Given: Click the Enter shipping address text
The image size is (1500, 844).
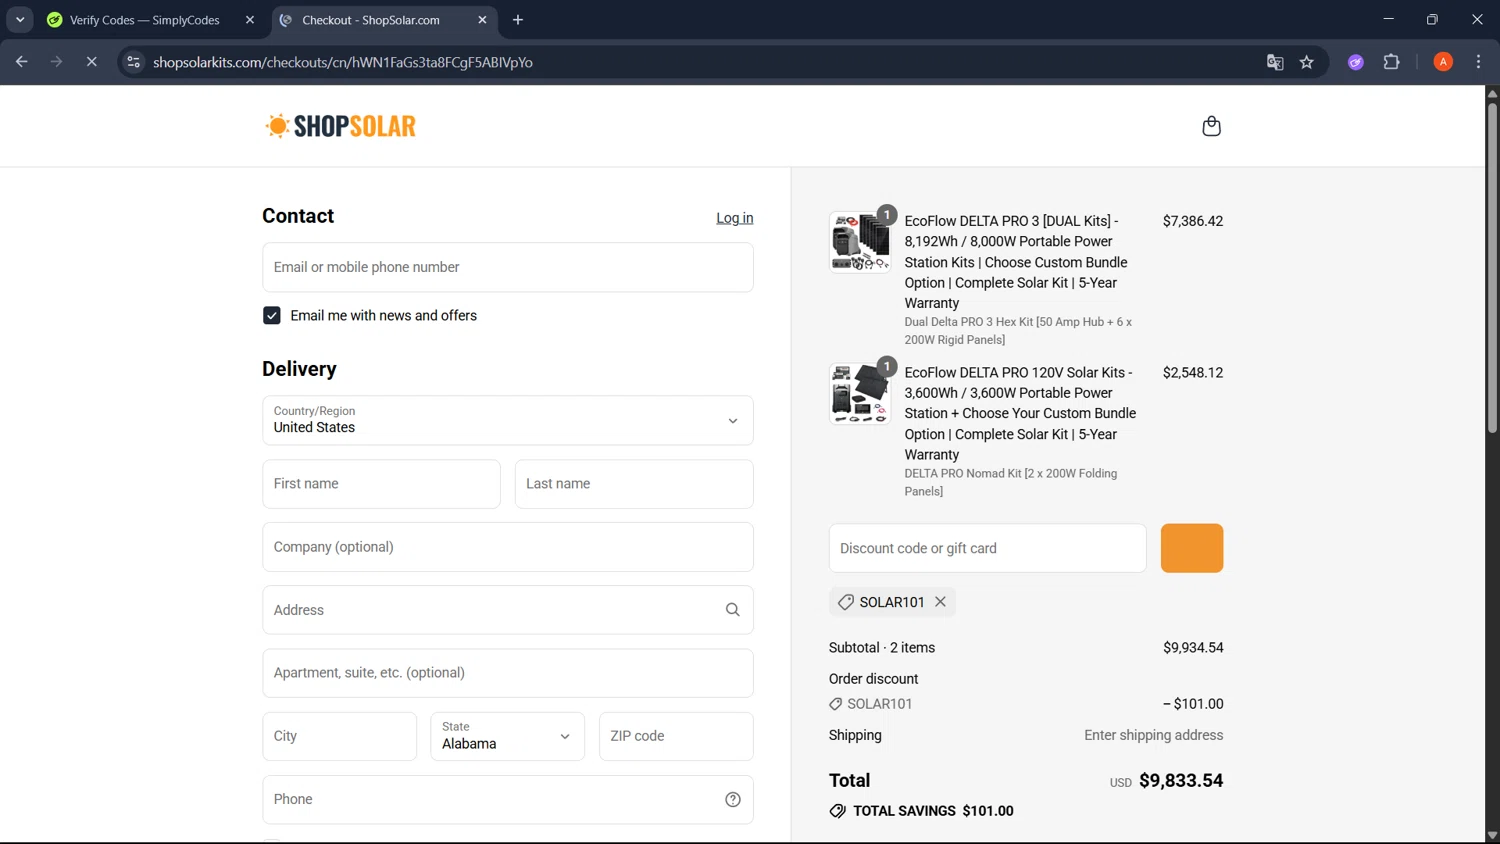Looking at the screenshot, I should pos(1153,735).
